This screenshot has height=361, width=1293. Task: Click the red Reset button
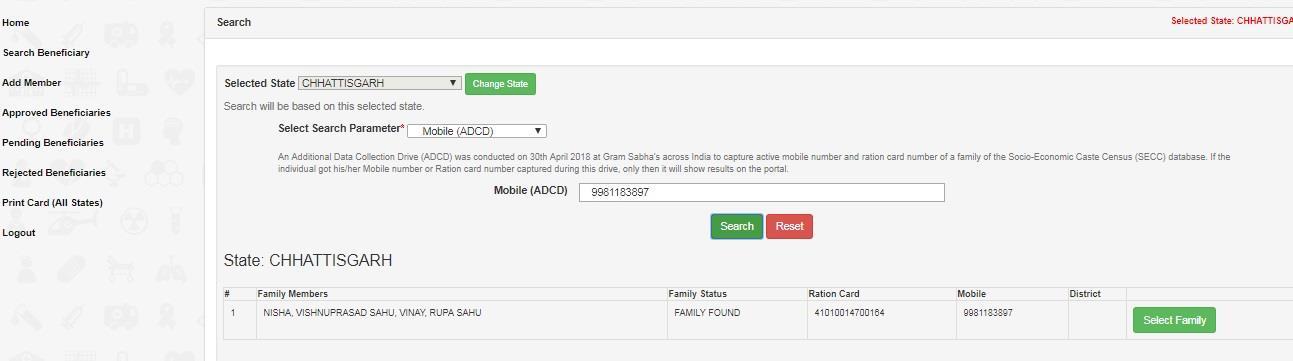(x=789, y=226)
